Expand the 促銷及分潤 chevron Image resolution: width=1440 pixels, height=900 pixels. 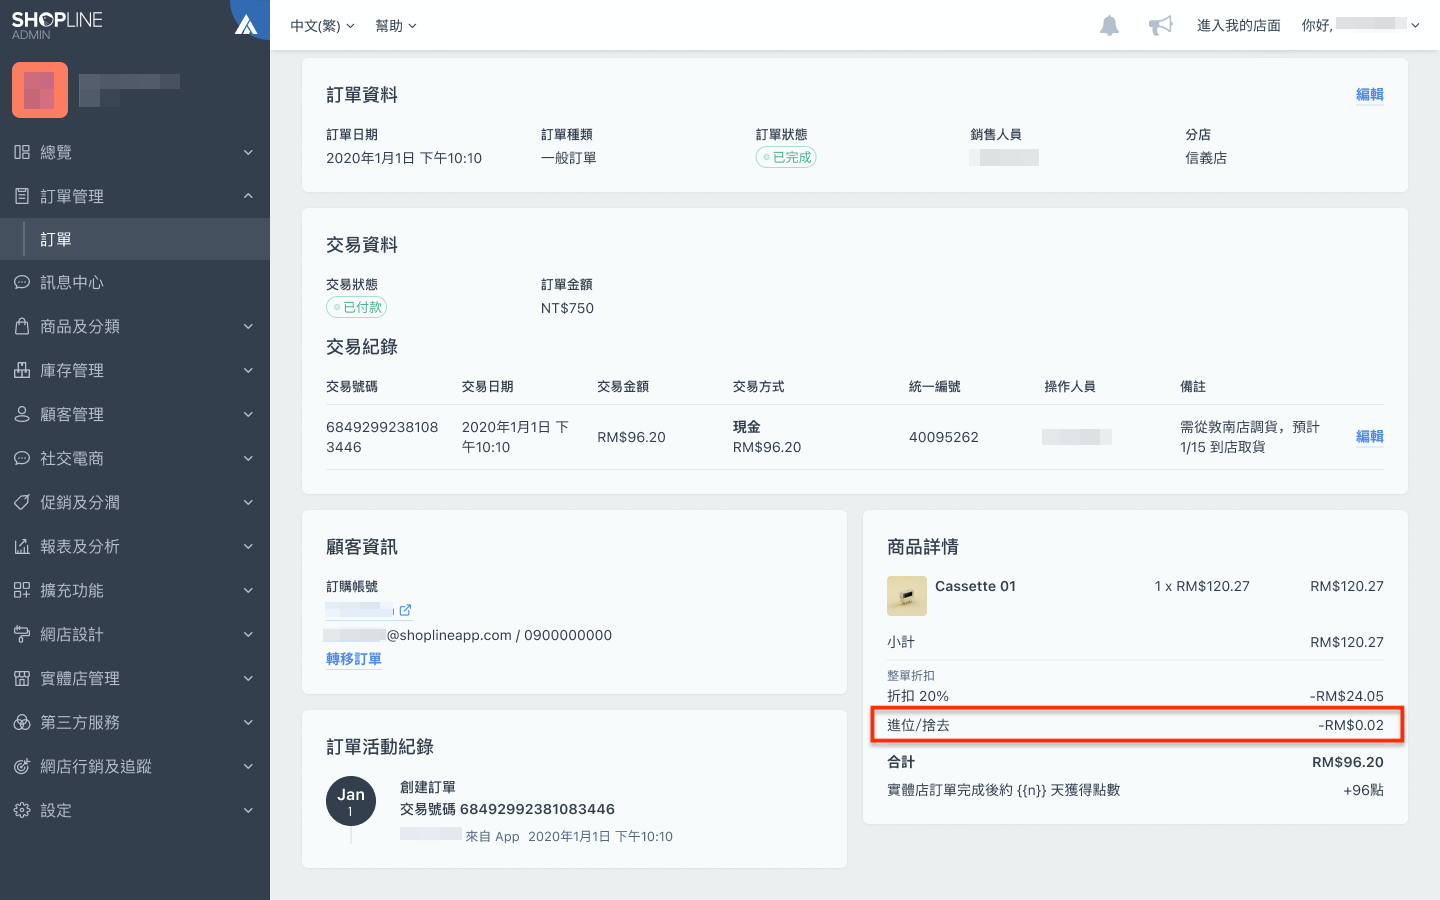(248, 502)
